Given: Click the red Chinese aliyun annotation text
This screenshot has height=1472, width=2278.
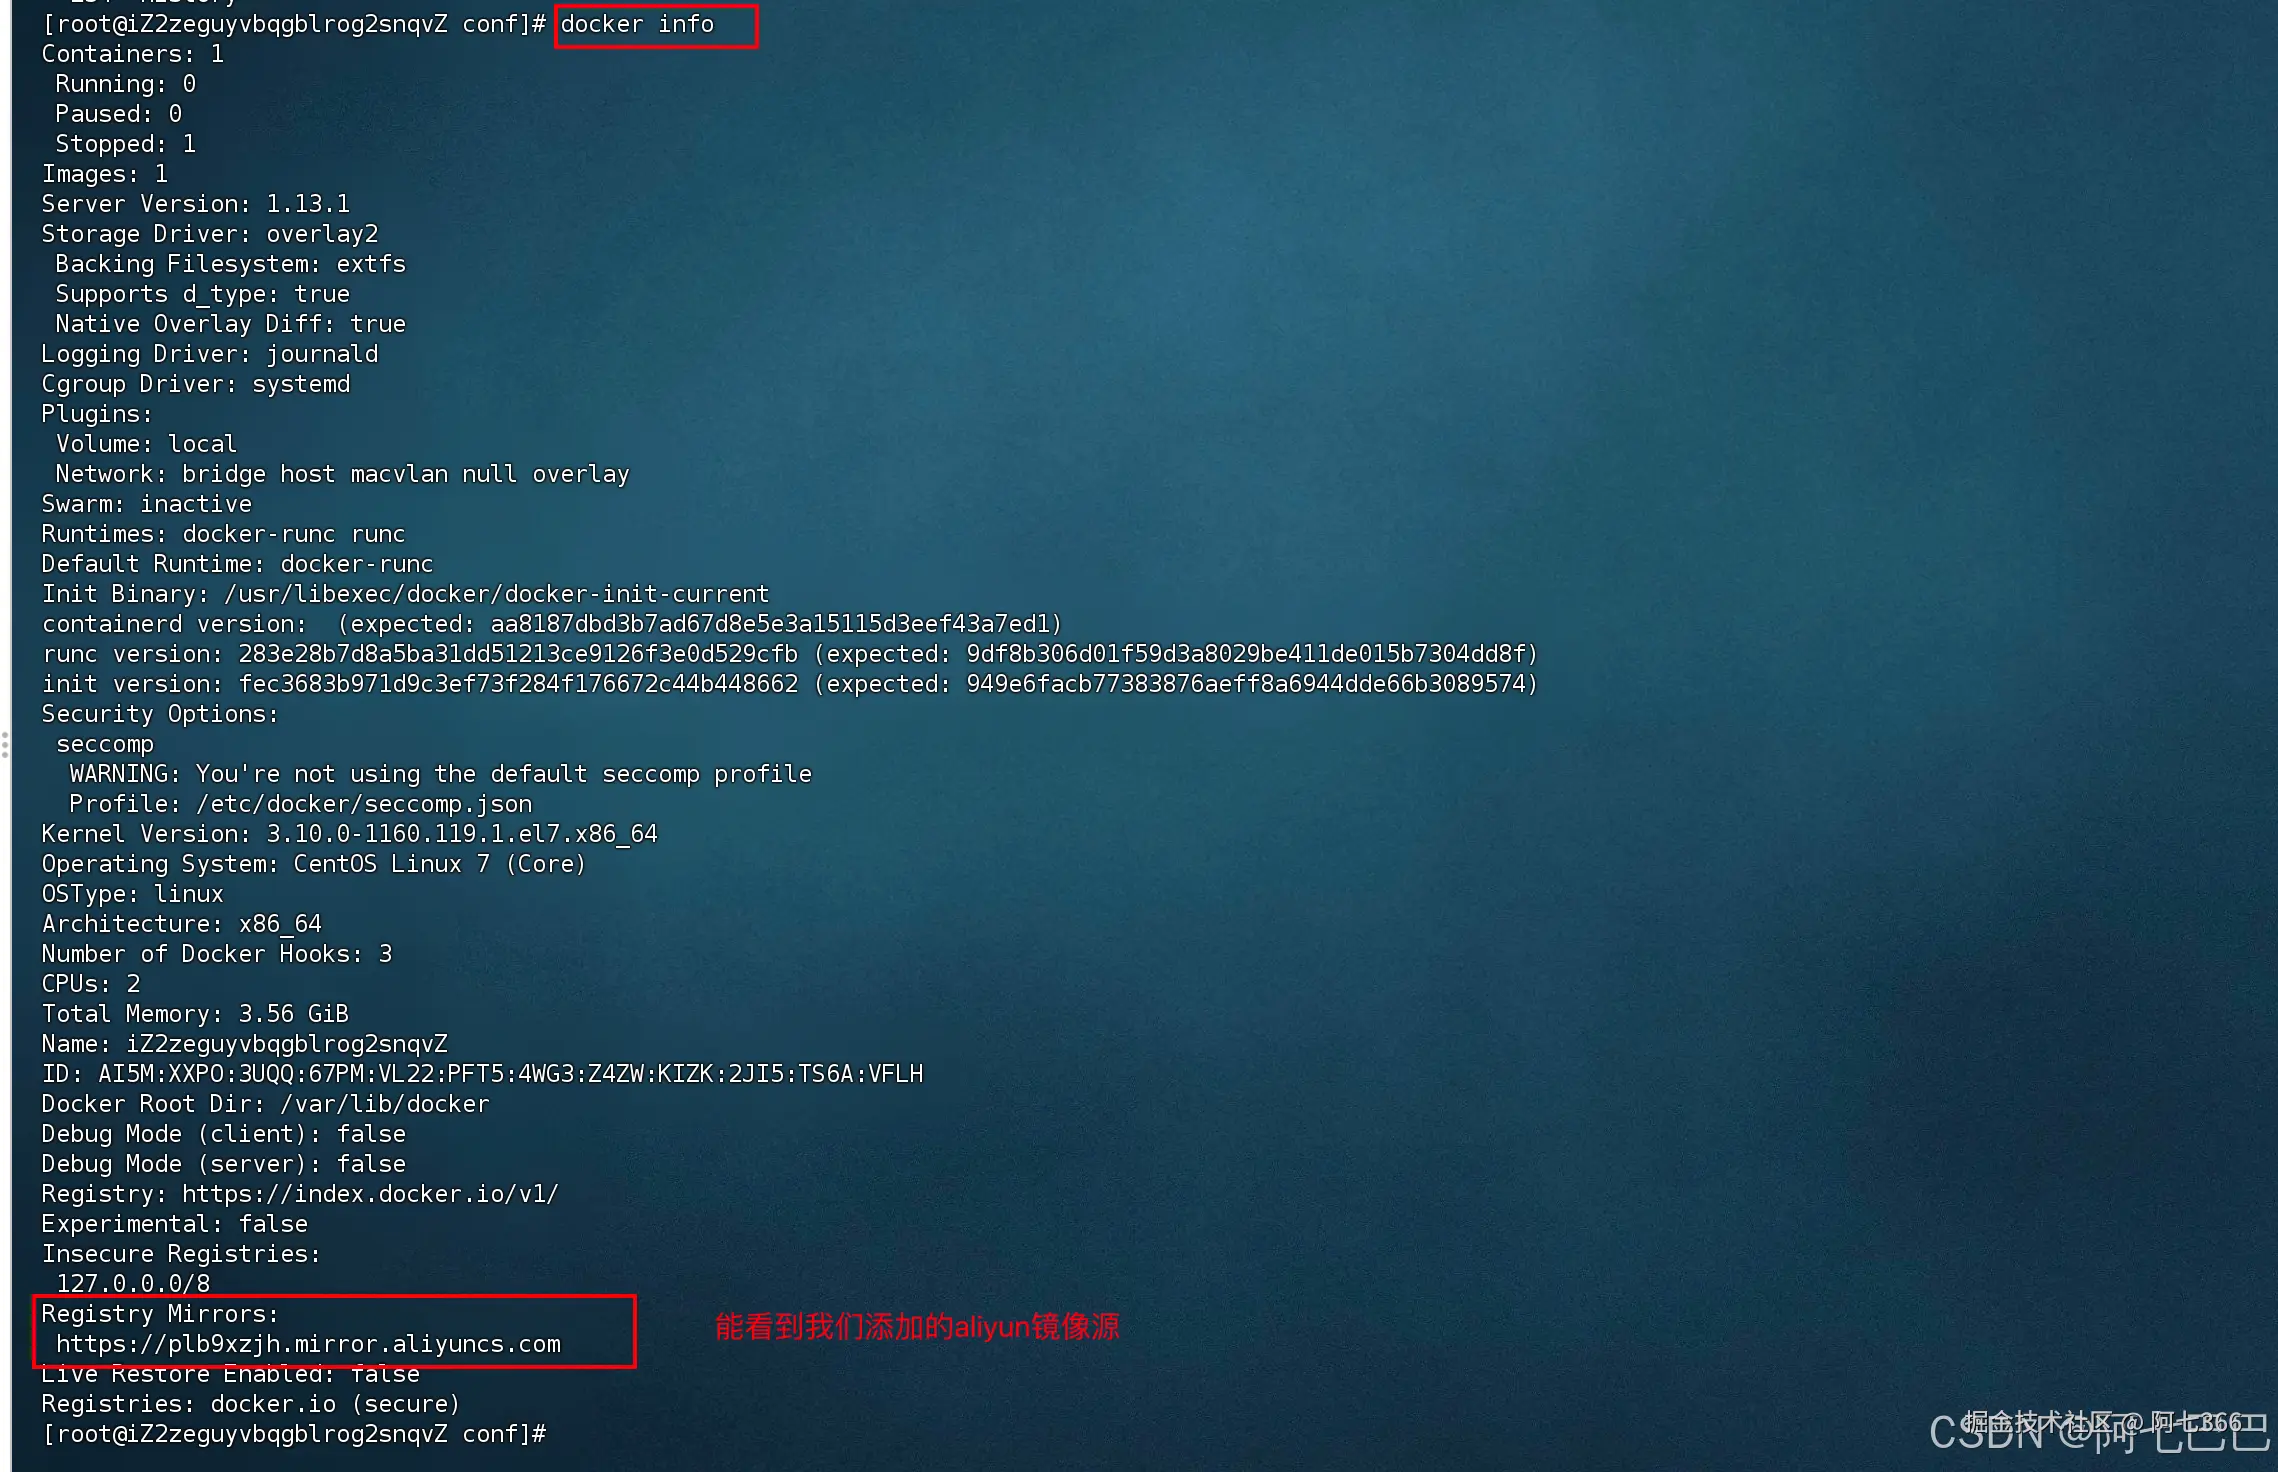Looking at the screenshot, I should tap(917, 1327).
